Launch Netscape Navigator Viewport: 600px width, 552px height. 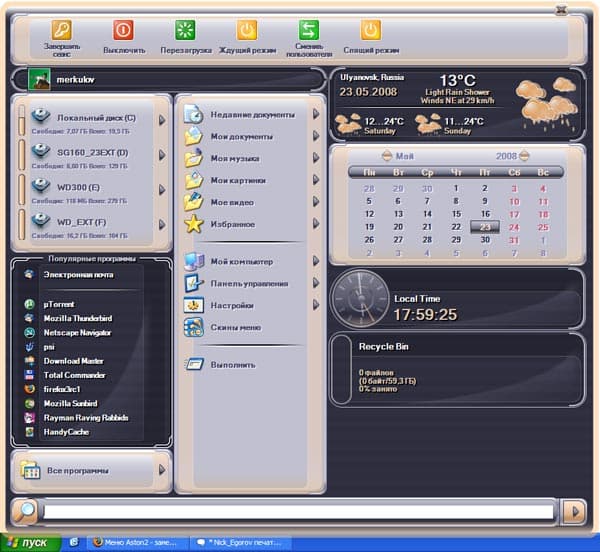click(x=77, y=332)
